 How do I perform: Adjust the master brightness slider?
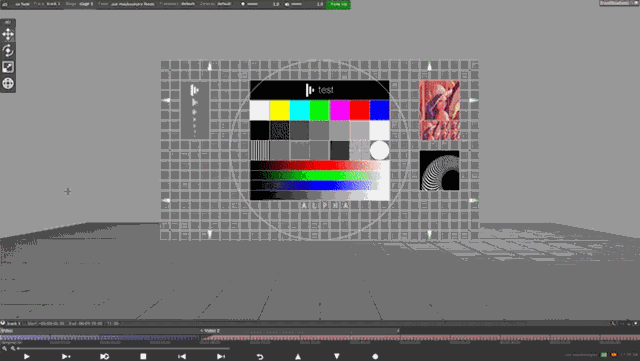[252, 4]
